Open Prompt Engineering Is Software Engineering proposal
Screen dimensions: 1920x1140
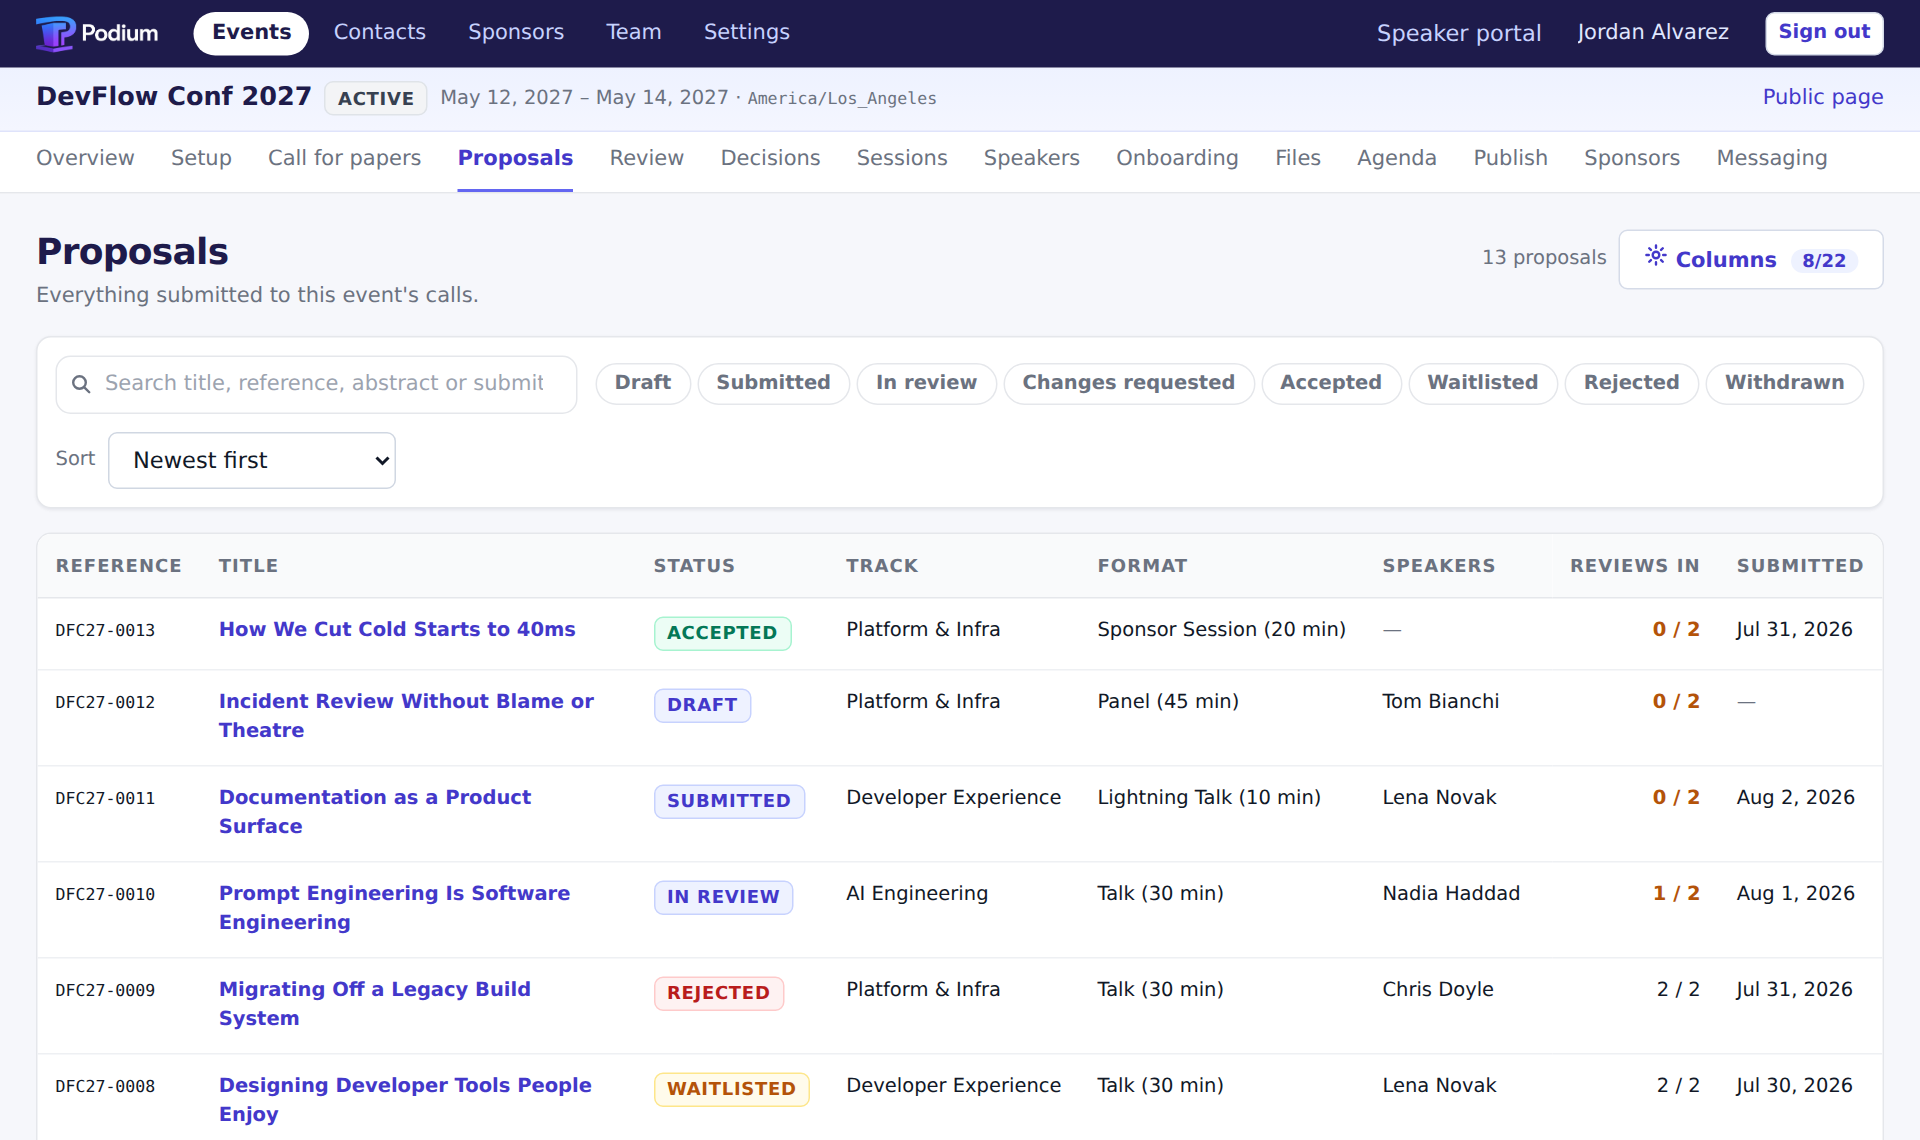pyautogui.click(x=394, y=908)
